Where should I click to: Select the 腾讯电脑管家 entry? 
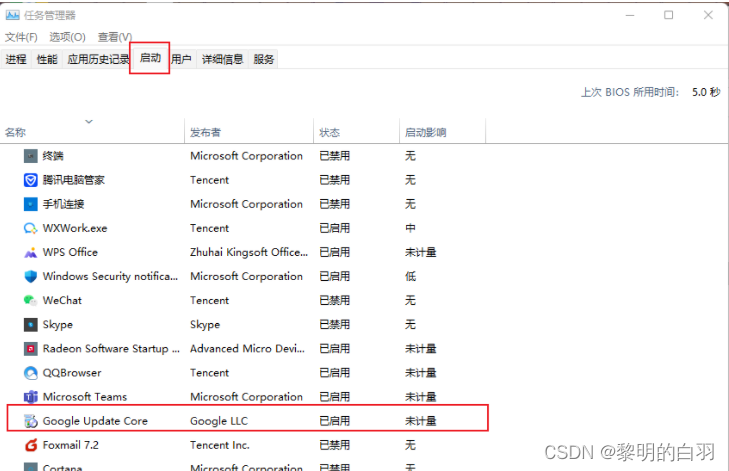tap(74, 180)
